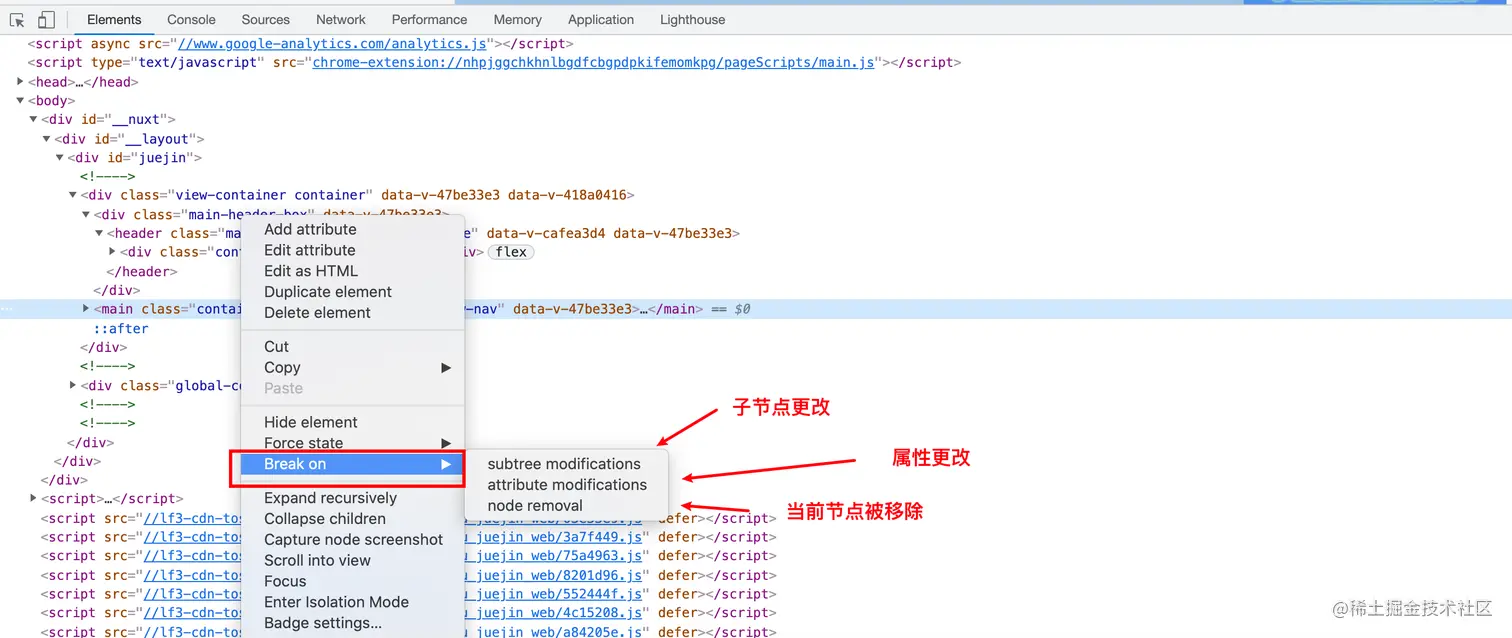Collapse the view-container div node
This screenshot has height=638, width=1512.
[73, 196]
